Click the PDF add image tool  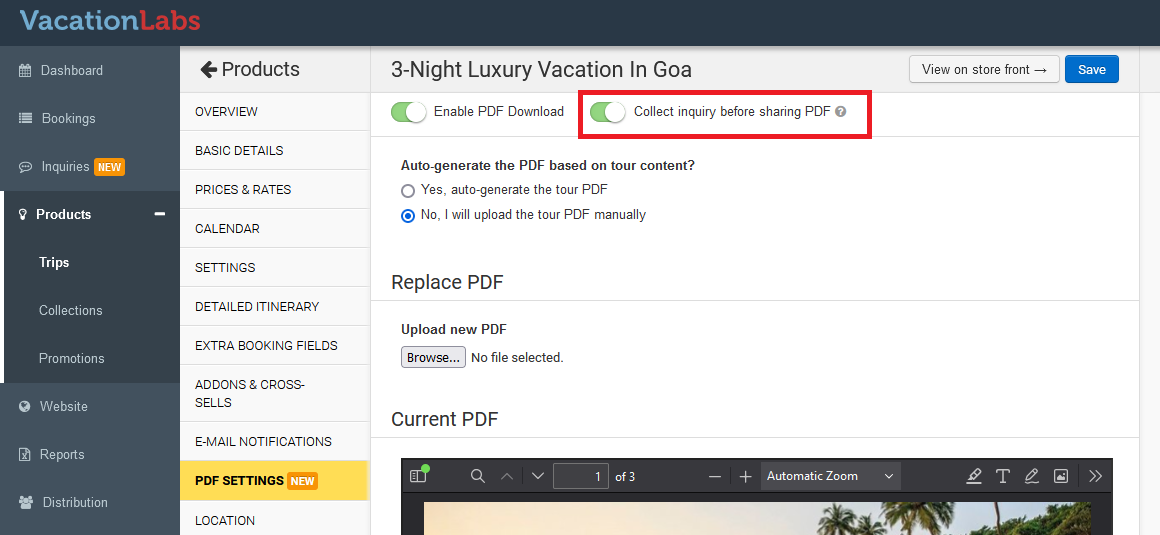click(x=1061, y=477)
